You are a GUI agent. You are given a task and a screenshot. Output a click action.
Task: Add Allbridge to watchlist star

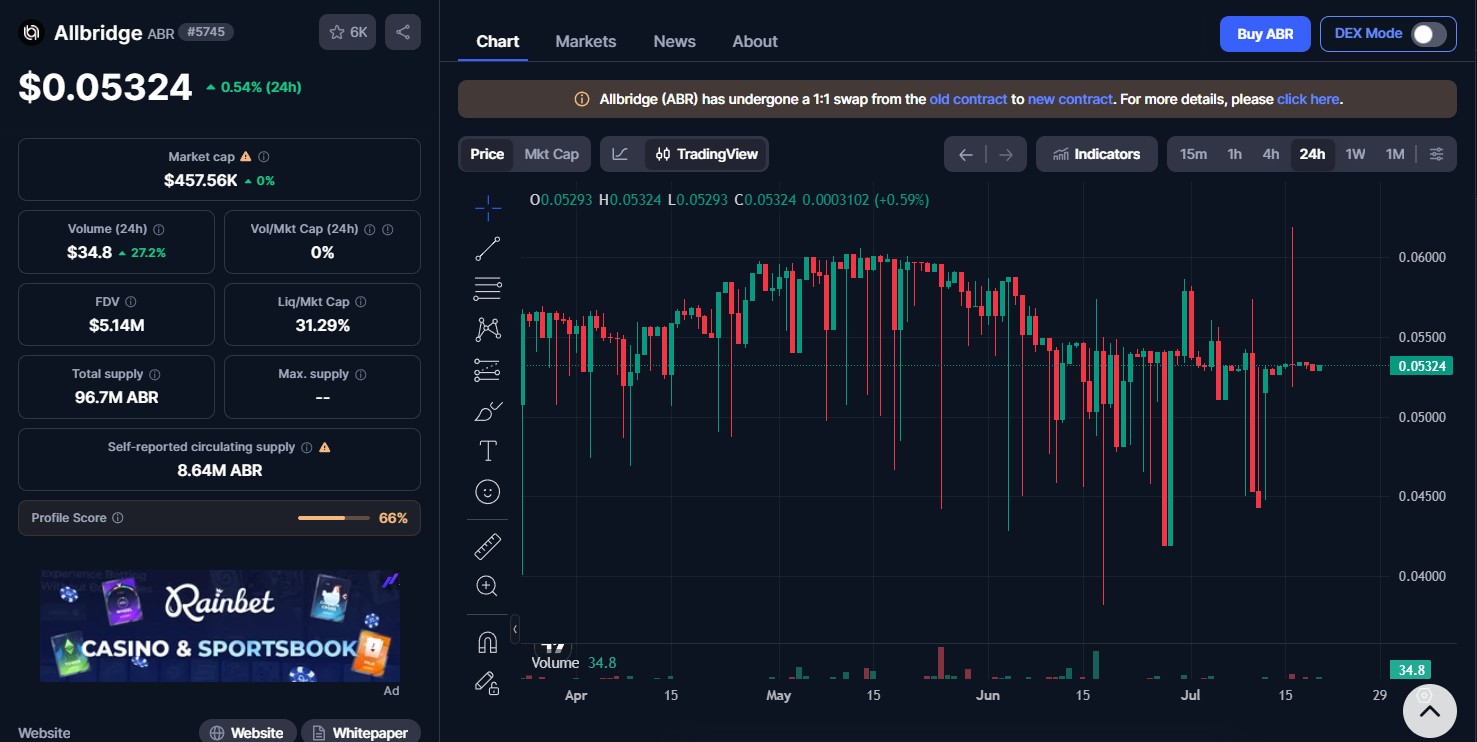pyautogui.click(x=347, y=32)
